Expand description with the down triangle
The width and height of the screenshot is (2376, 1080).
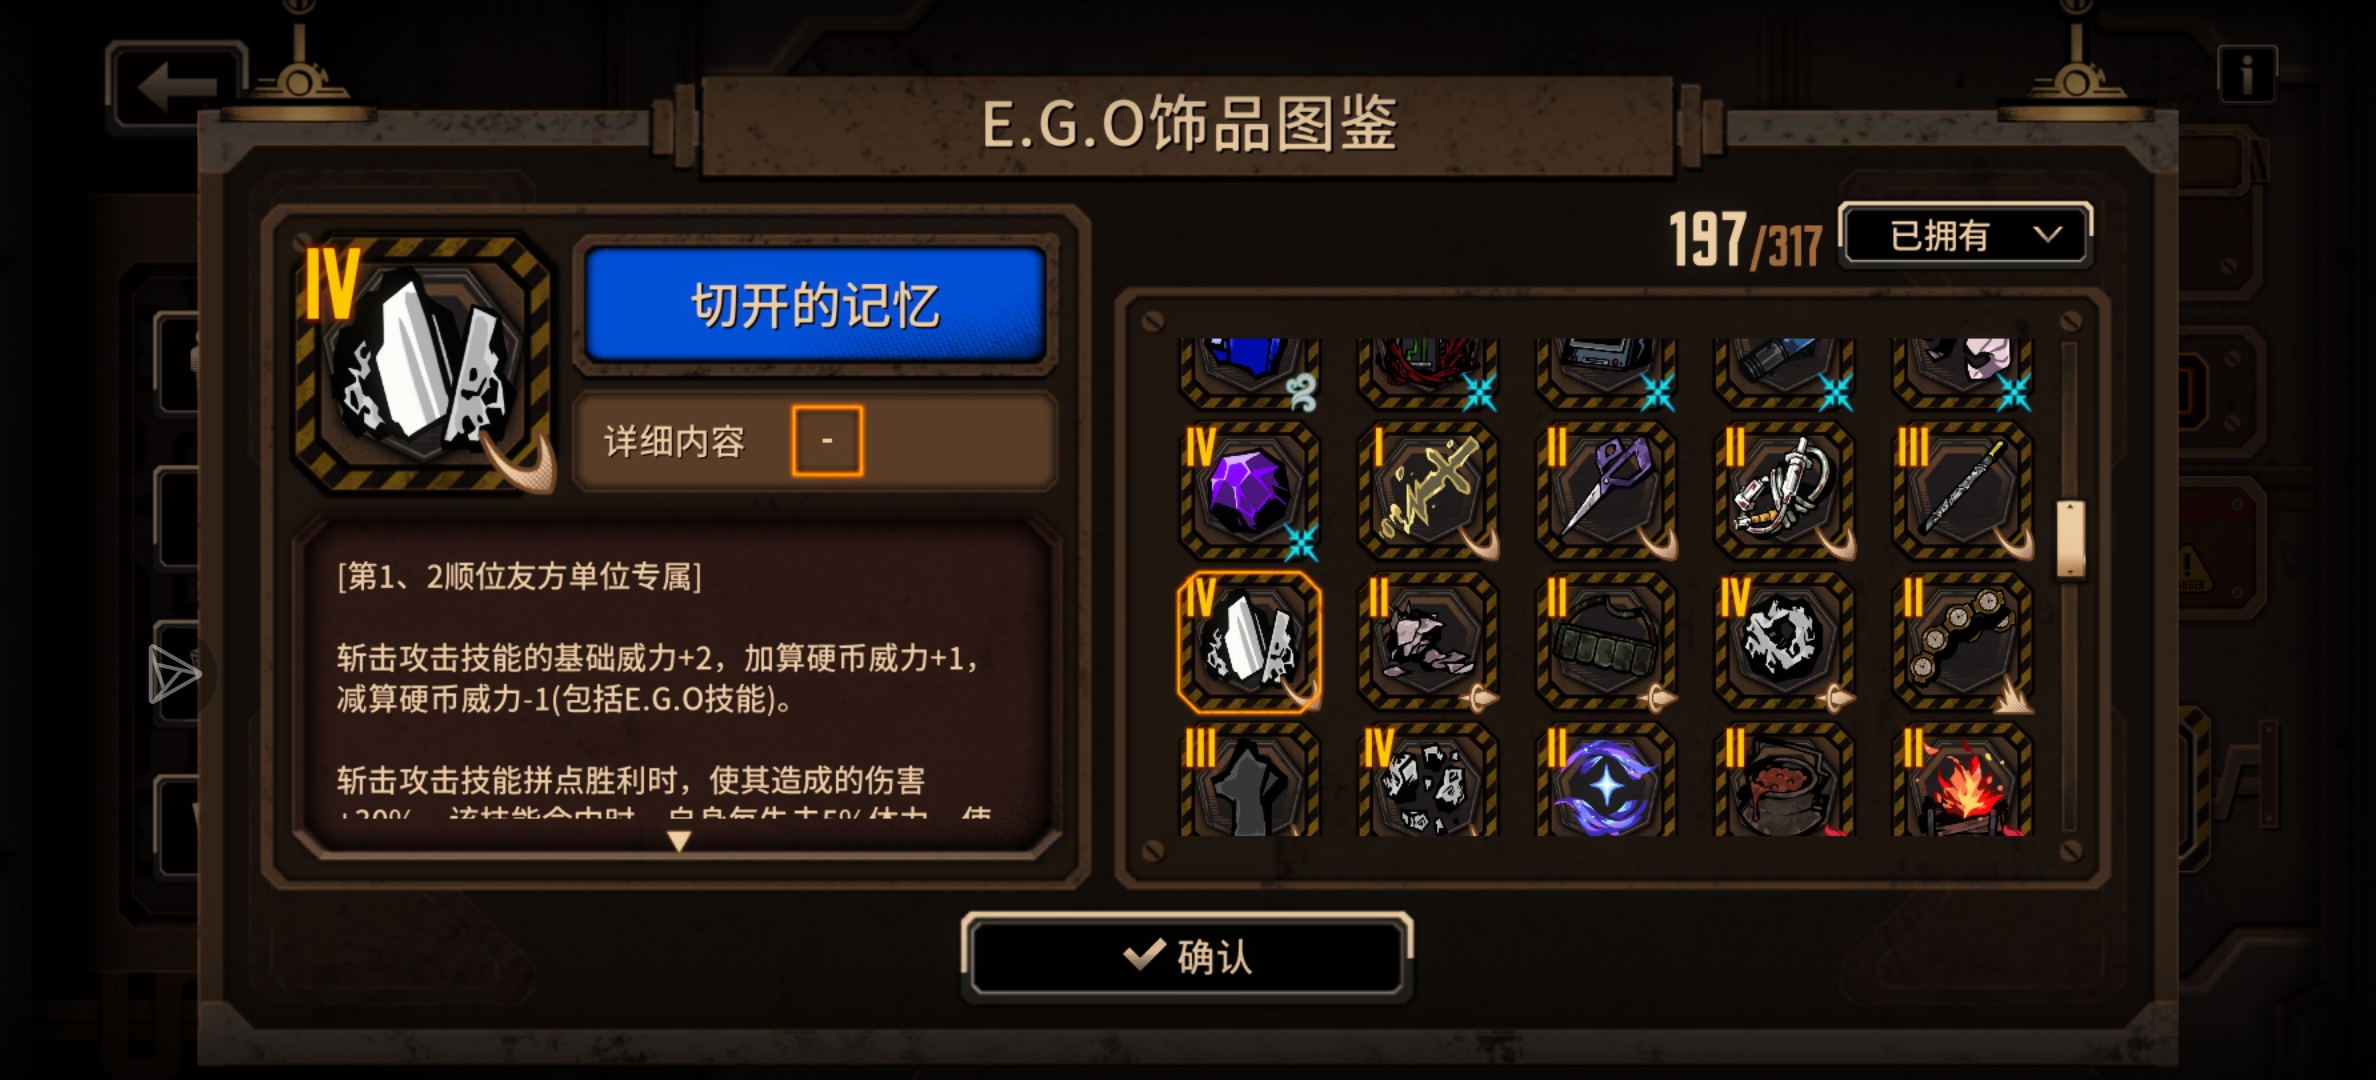[x=679, y=842]
